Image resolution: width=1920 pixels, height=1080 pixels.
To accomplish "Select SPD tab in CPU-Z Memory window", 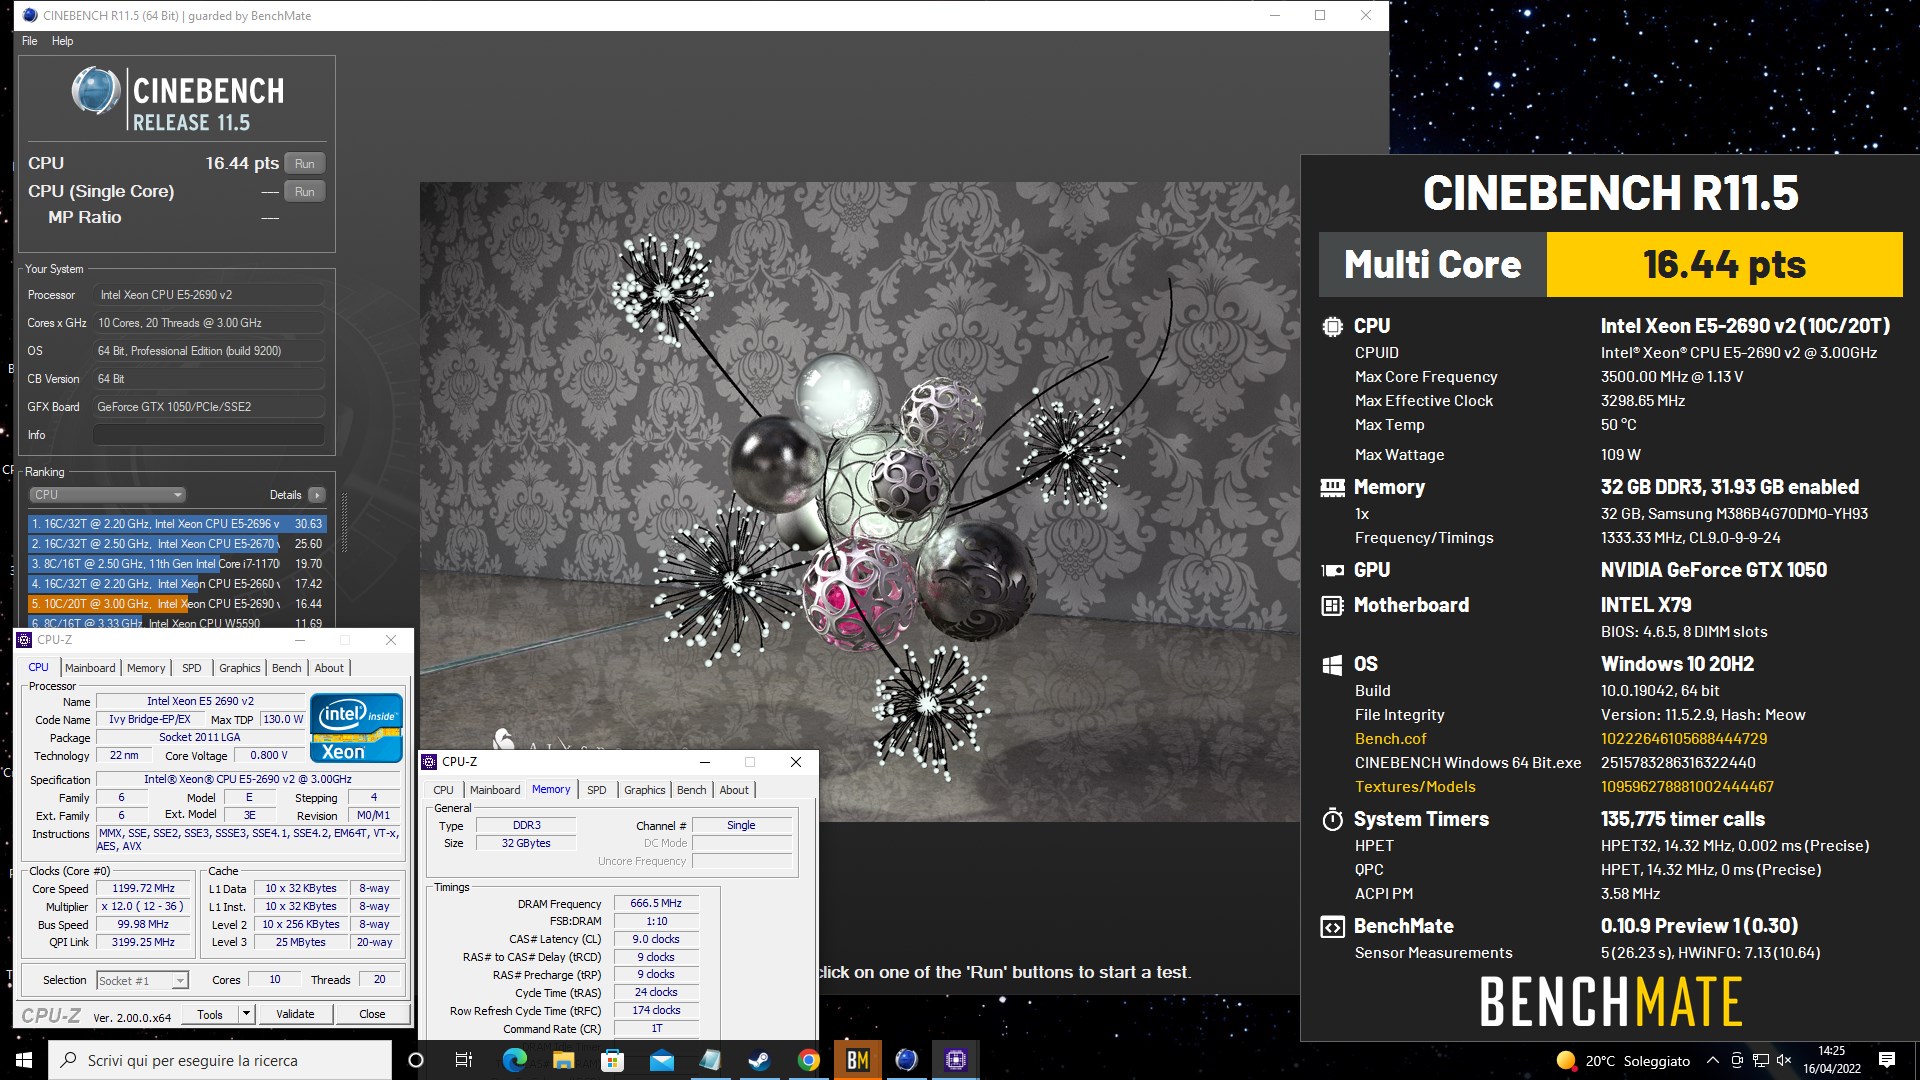I will click(597, 790).
